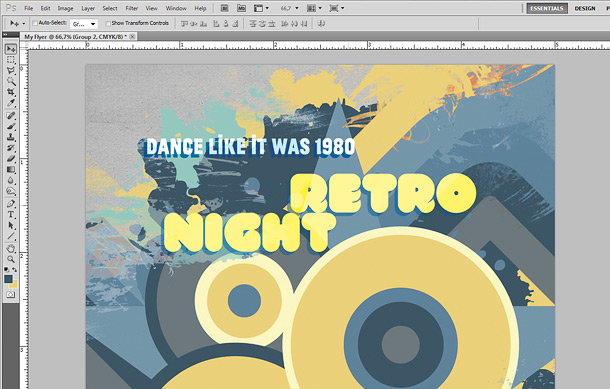This screenshot has height=389, width=610.
Task: Expand the collapsed tools panel
Action: (x=5, y=34)
